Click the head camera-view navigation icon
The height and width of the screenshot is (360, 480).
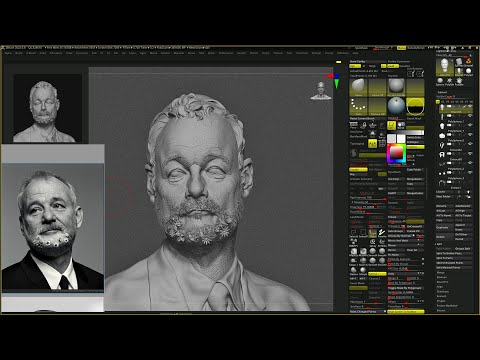pyautogui.click(x=321, y=90)
